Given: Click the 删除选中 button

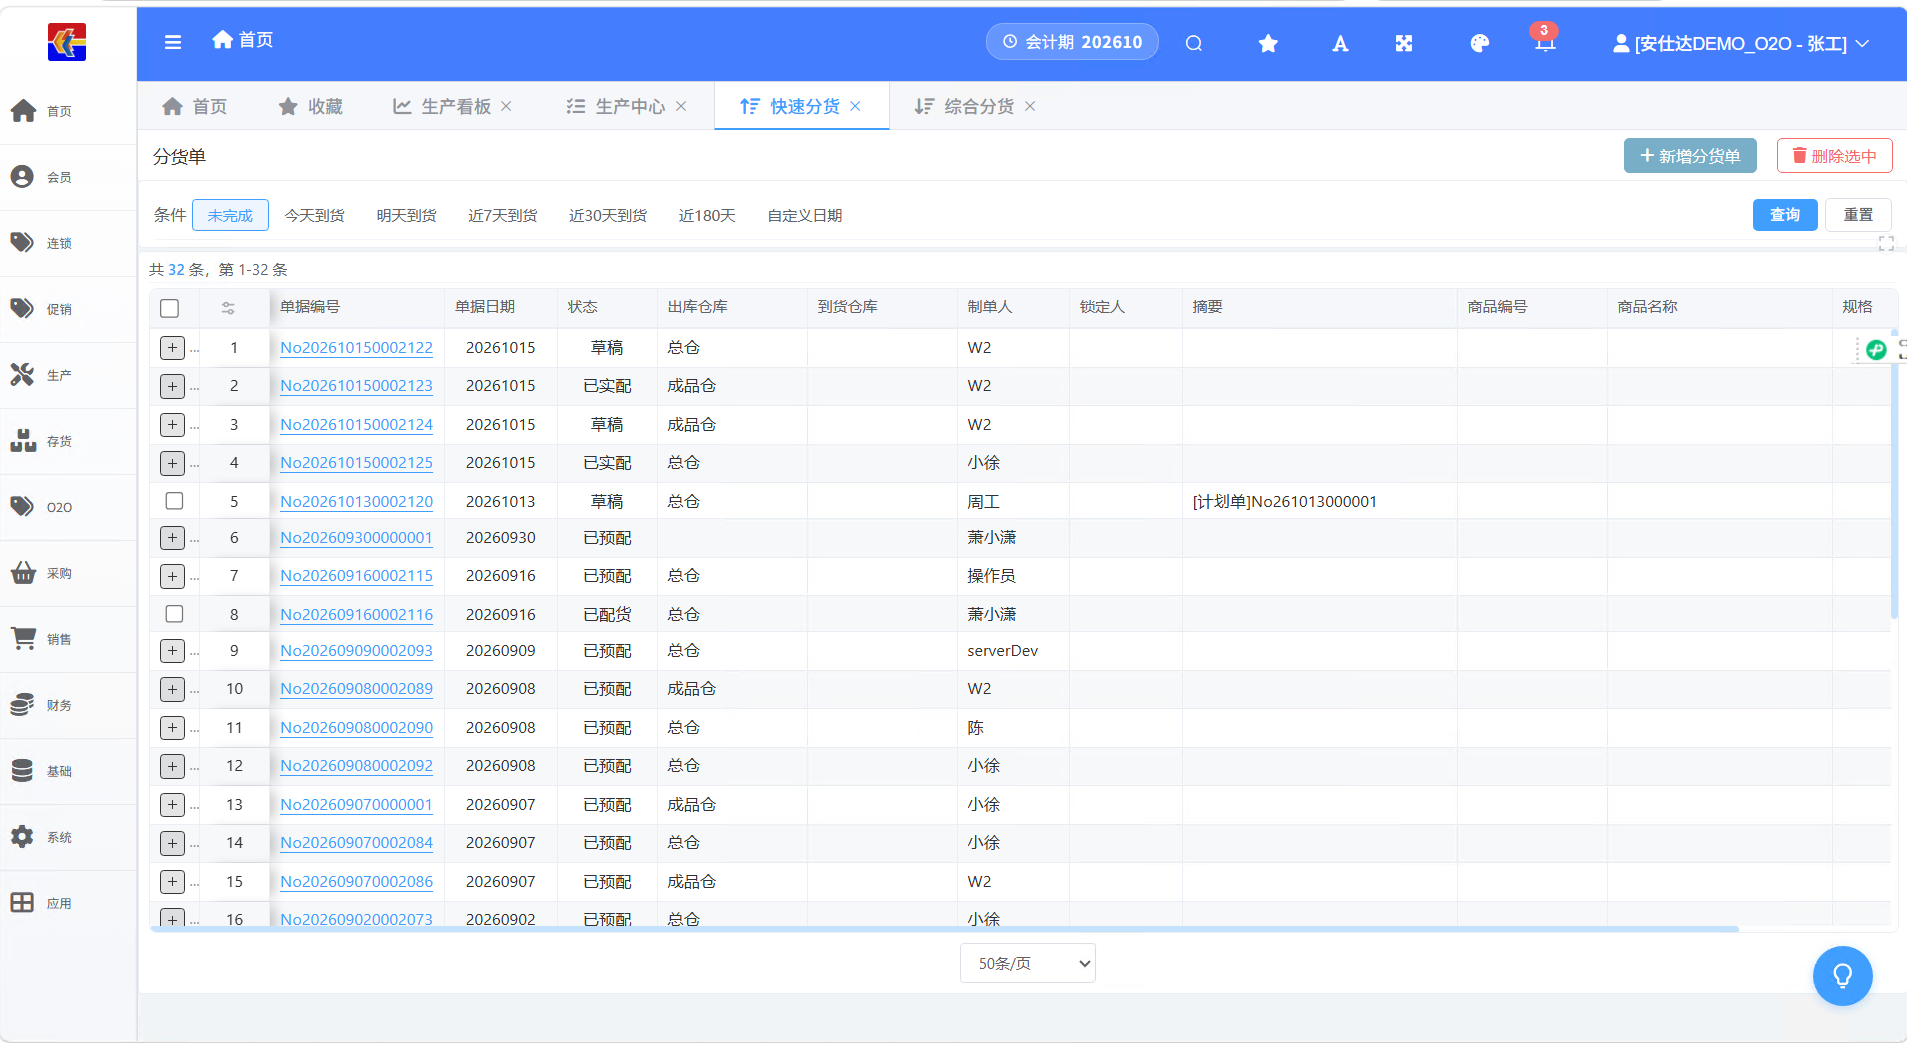Looking at the screenshot, I should click(1834, 156).
